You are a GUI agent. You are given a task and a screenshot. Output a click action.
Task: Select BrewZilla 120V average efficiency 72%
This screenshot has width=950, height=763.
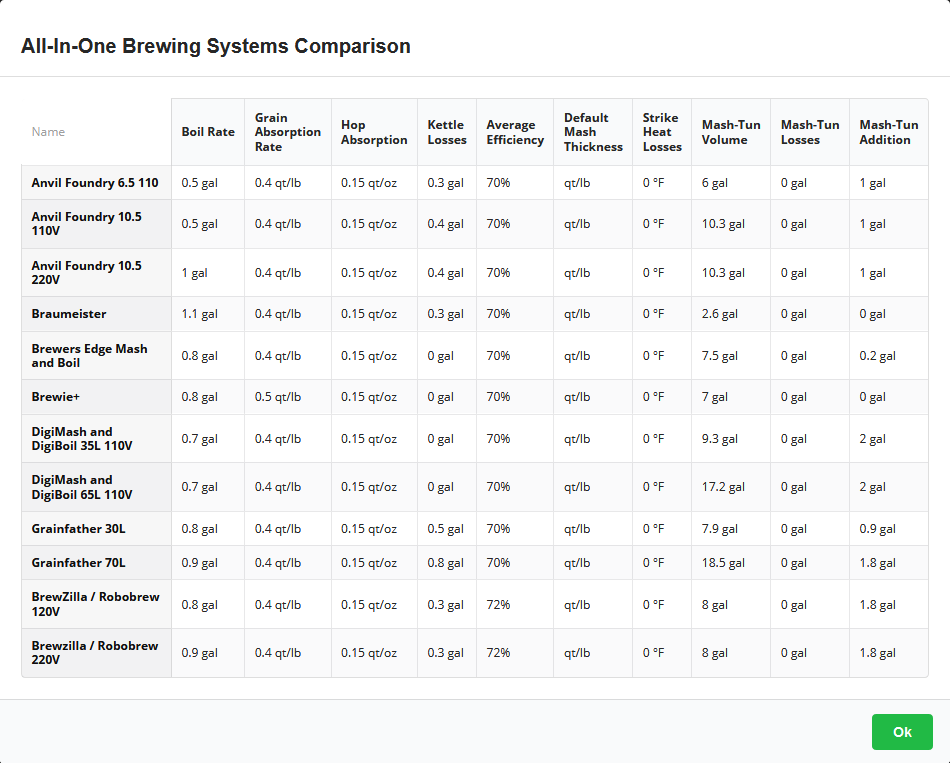(x=498, y=604)
